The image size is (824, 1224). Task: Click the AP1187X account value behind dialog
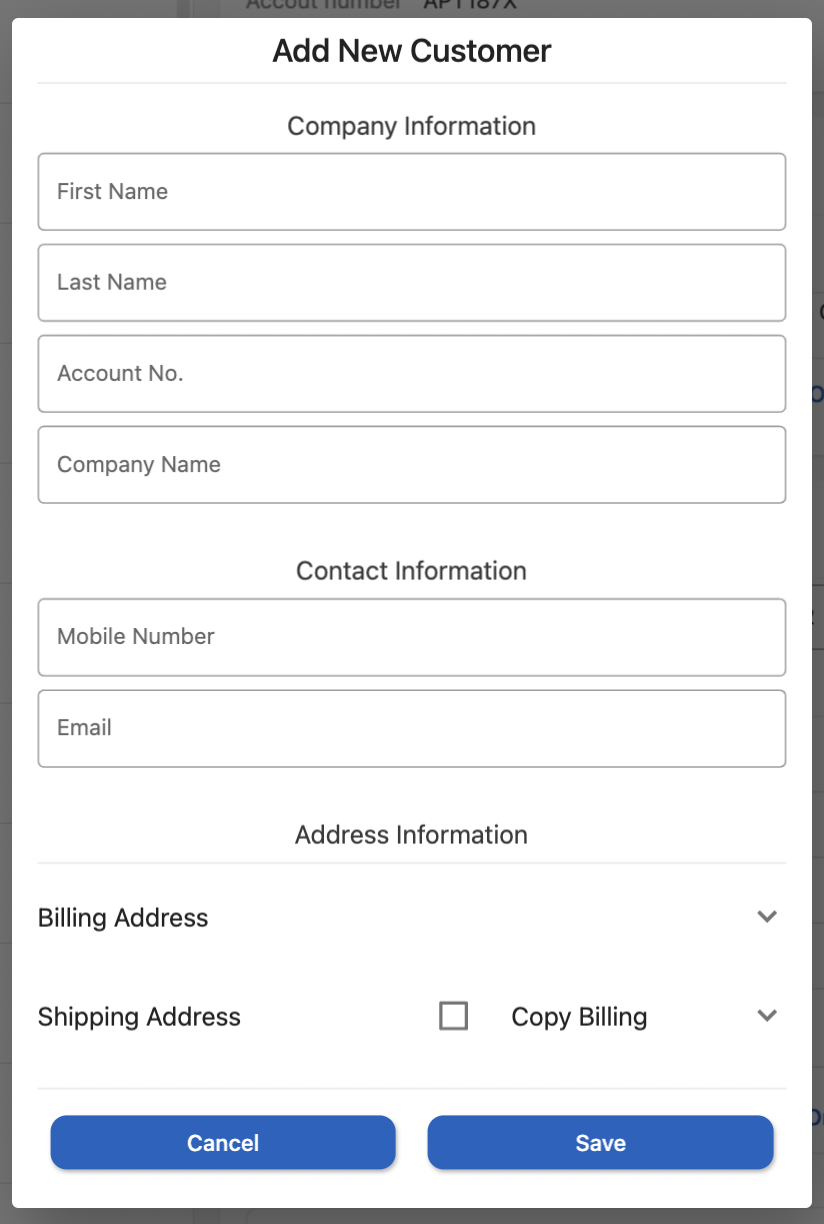[470, 6]
